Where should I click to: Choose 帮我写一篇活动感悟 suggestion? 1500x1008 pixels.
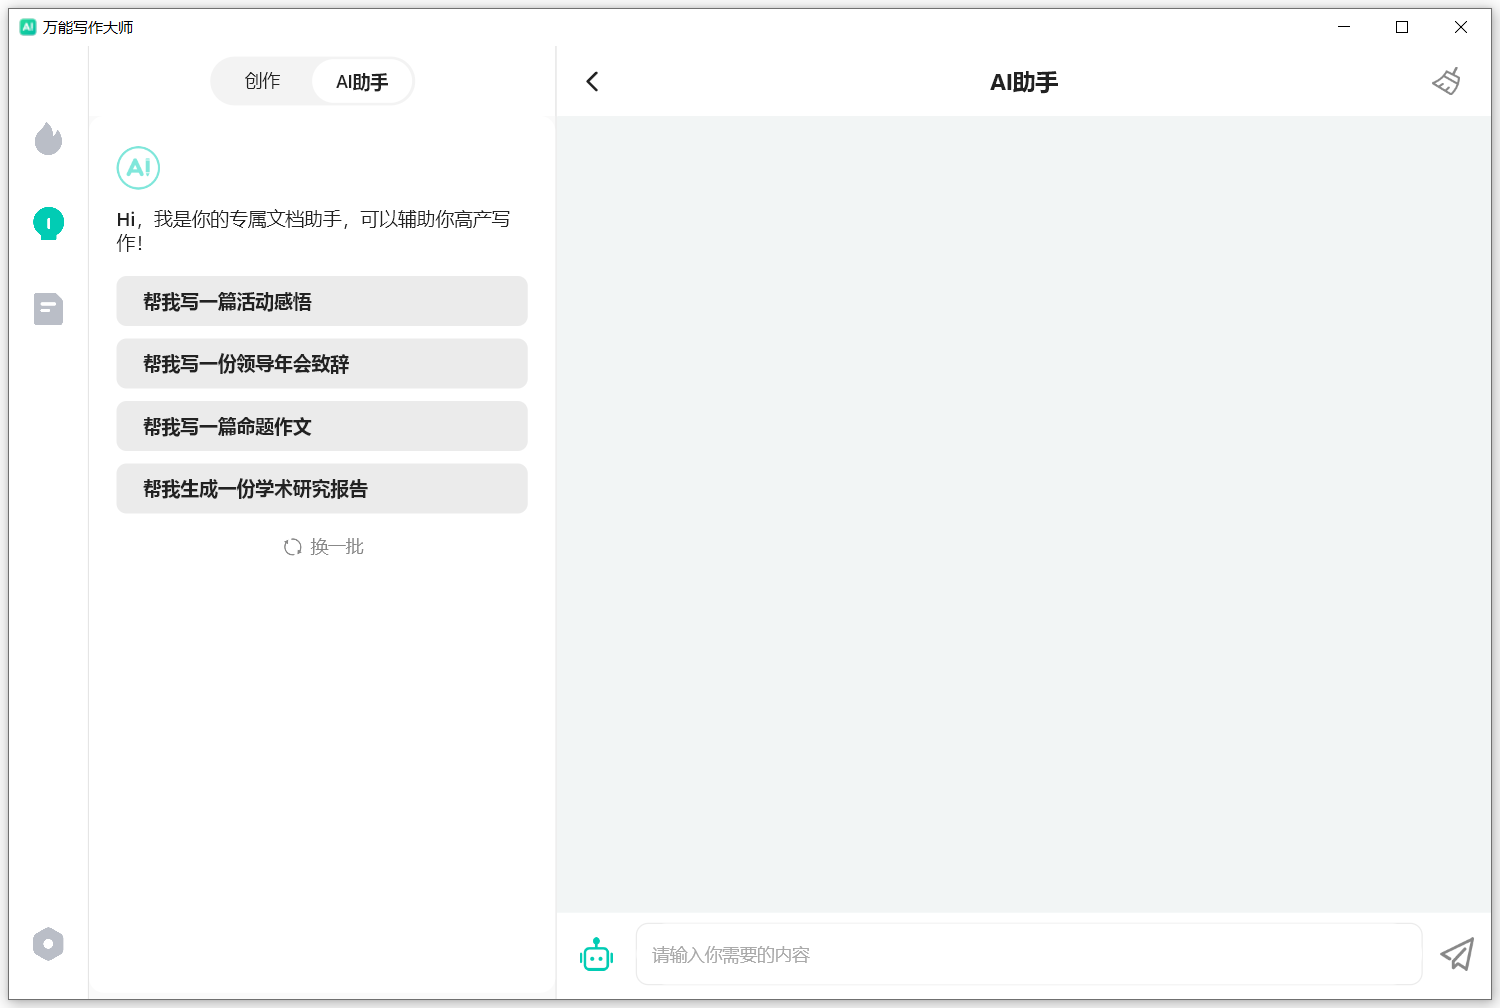(322, 301)
